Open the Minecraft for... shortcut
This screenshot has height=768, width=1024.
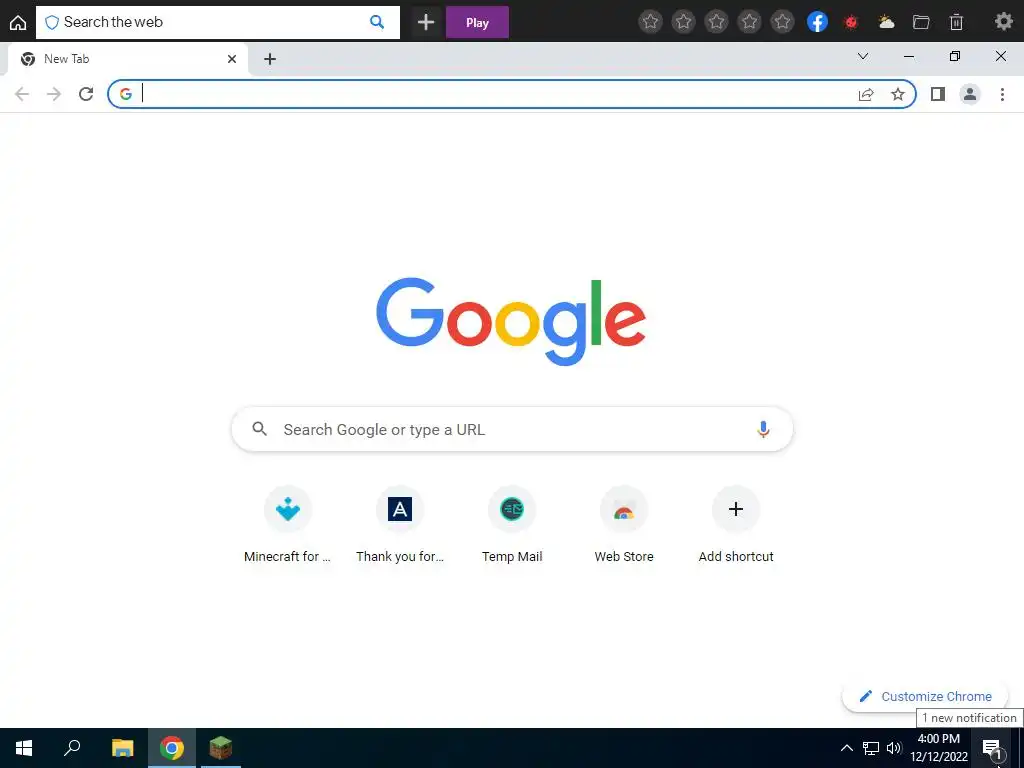point(287,526)
